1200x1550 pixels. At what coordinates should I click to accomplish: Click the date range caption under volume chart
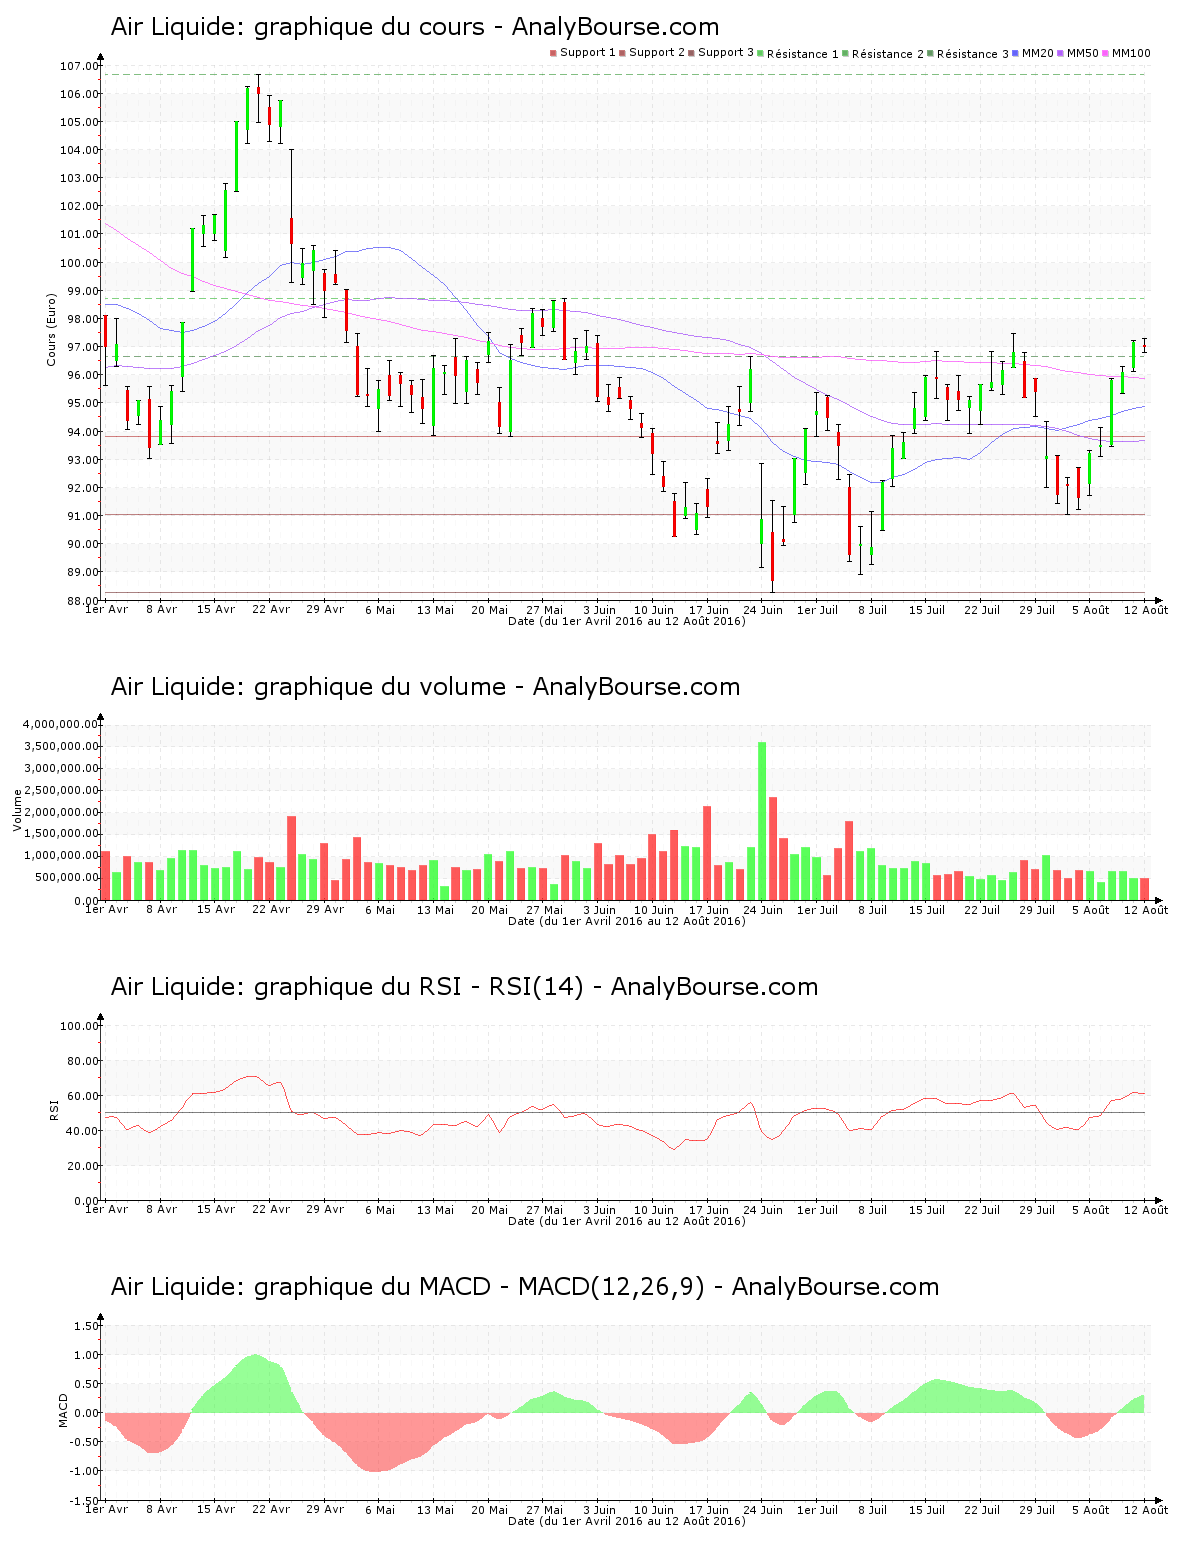point(627,921)
